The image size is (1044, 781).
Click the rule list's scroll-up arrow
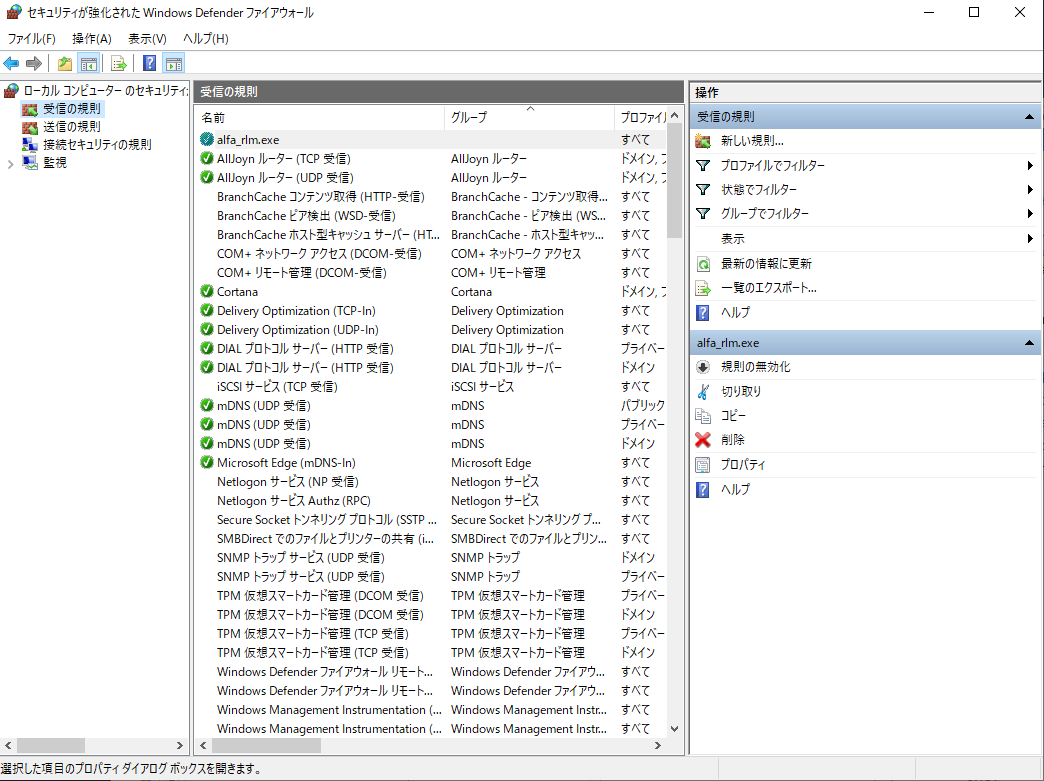[x=674, y=116]
